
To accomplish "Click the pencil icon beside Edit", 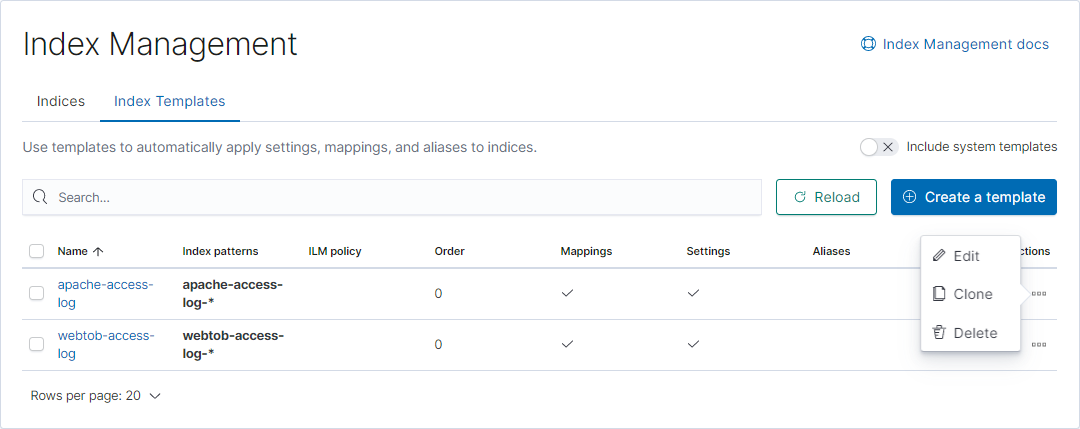I will coord(938,256).
